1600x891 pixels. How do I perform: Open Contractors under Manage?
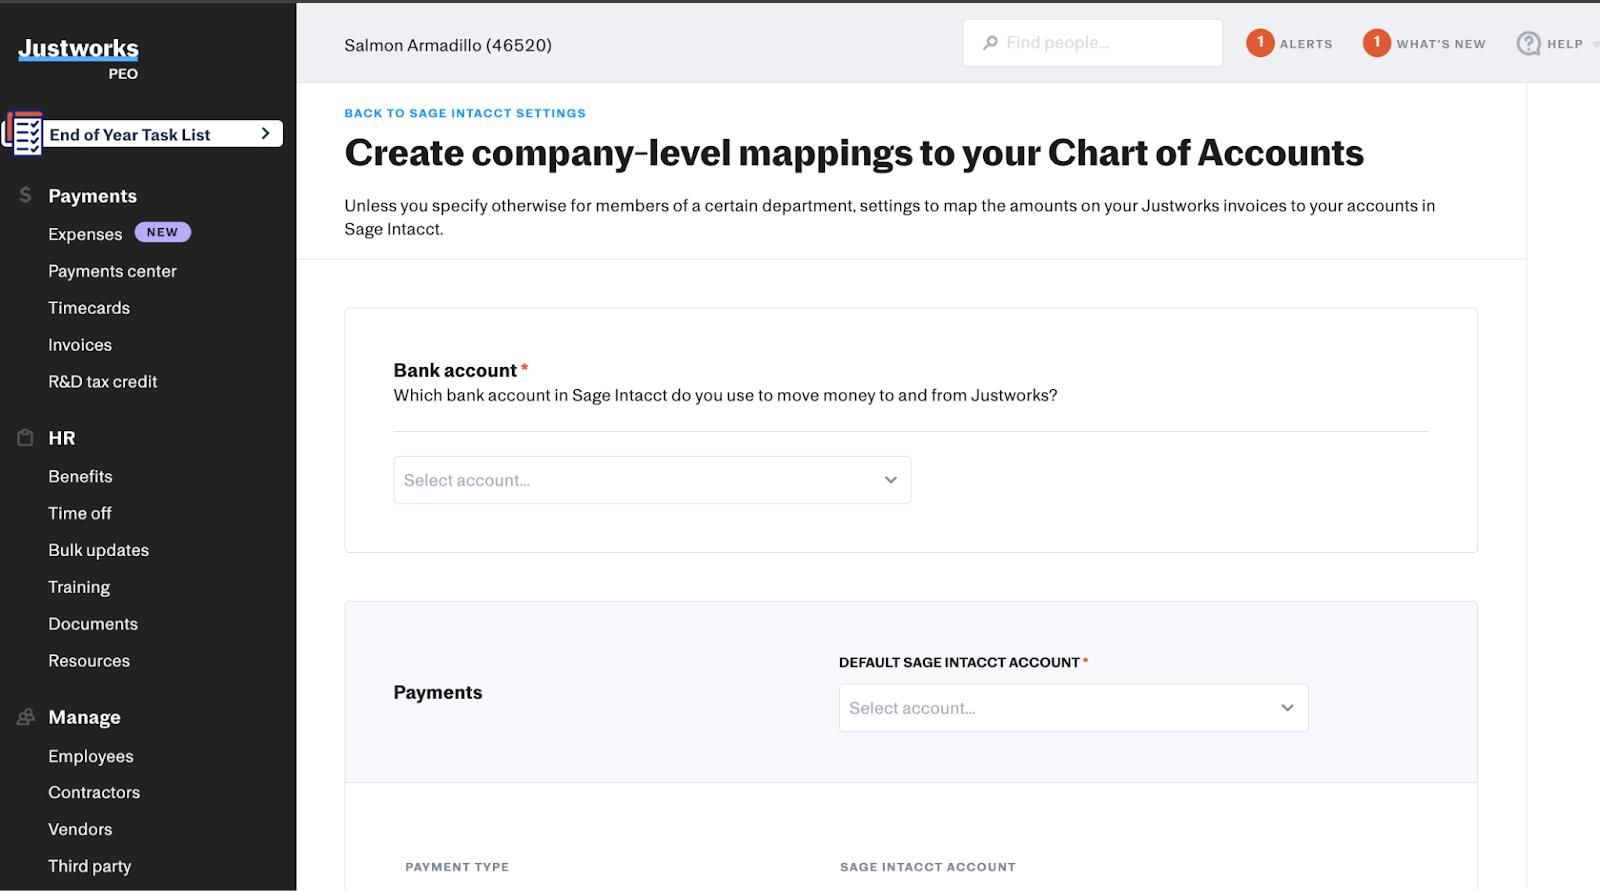[x=94, y=792]
